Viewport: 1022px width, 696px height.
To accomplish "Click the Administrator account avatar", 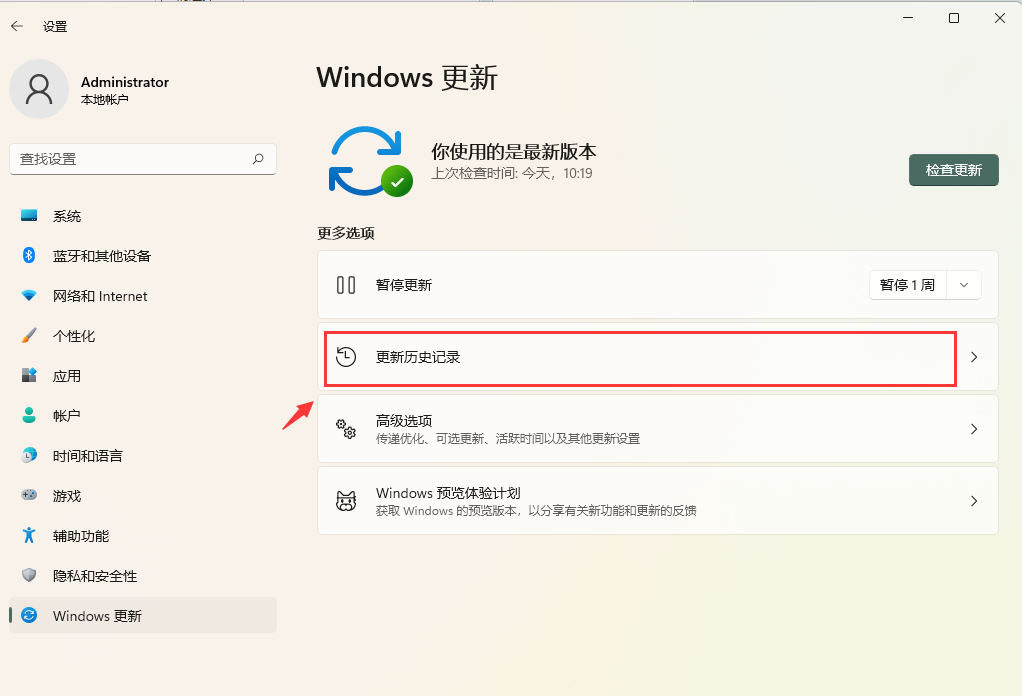I will click(x=39, y=89).
